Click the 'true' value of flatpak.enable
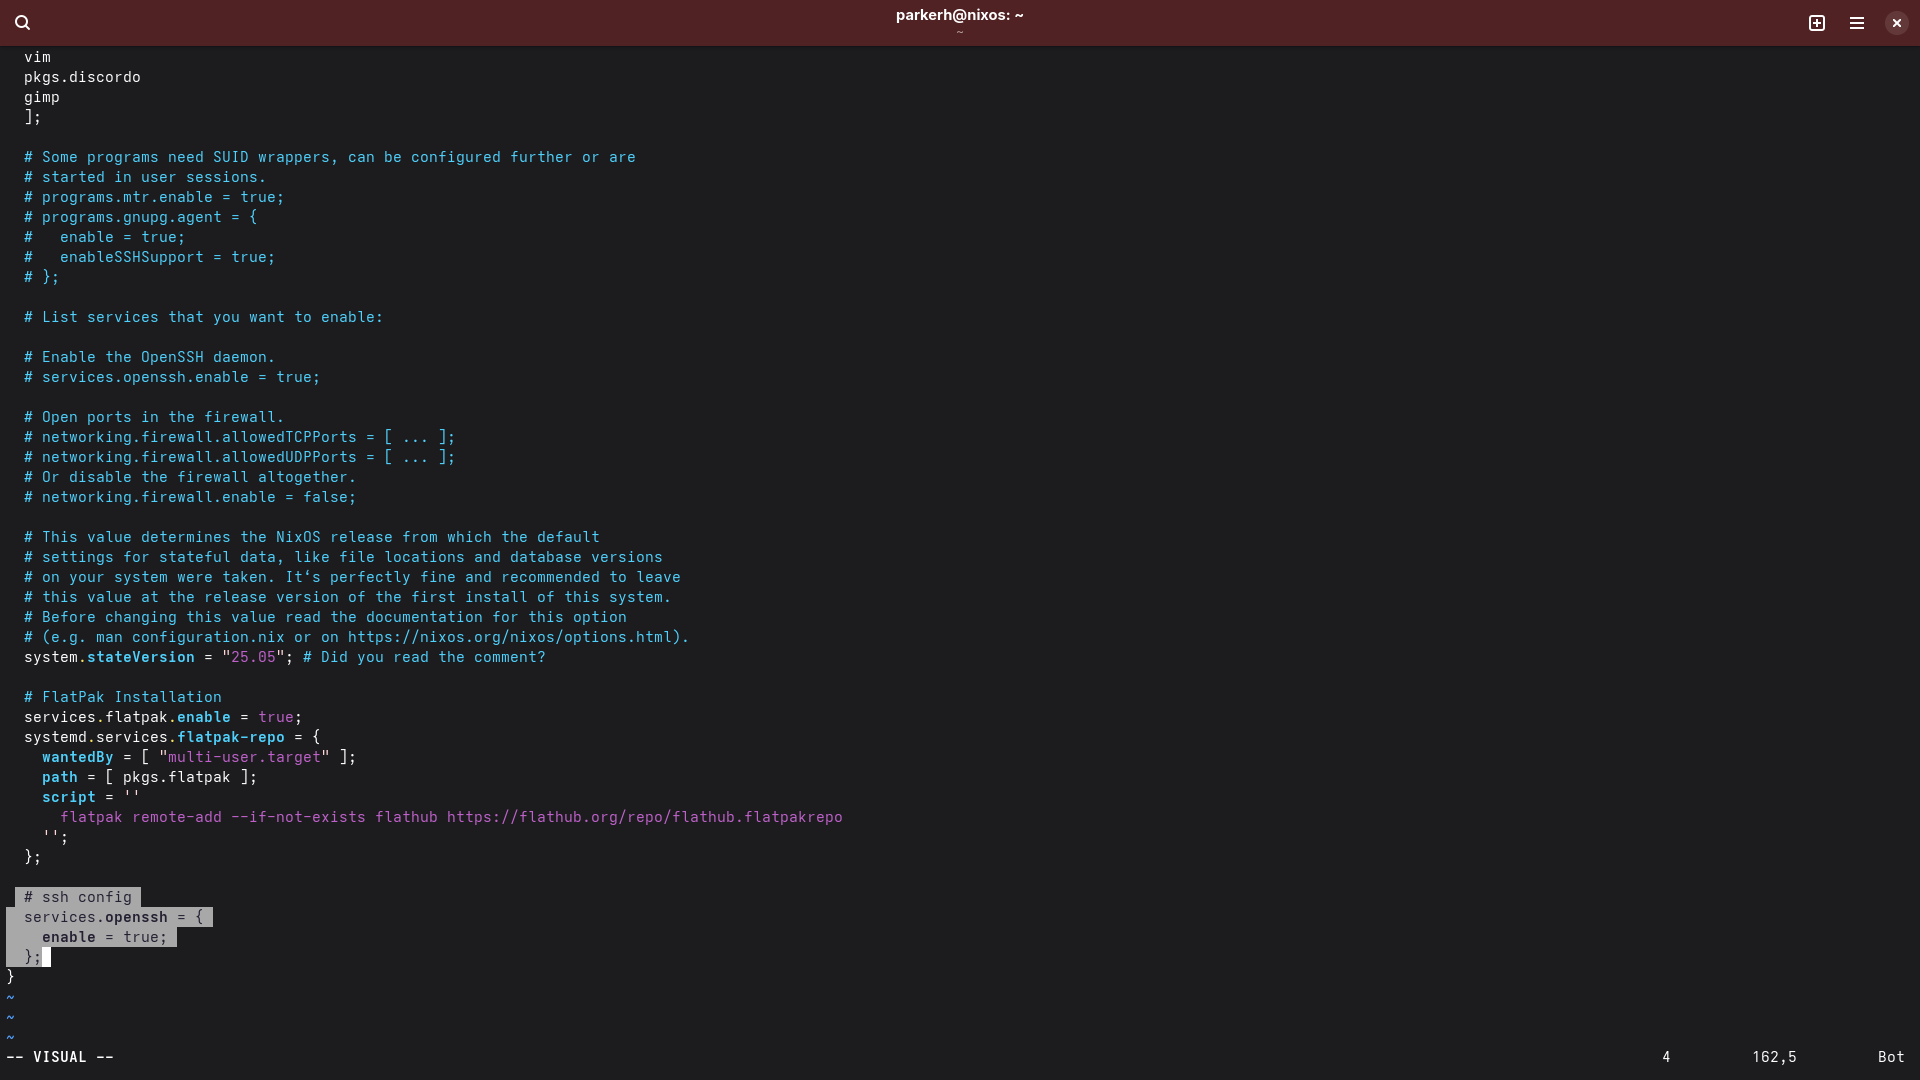This screenshot has width=1920, height=1080. point(275,717)
